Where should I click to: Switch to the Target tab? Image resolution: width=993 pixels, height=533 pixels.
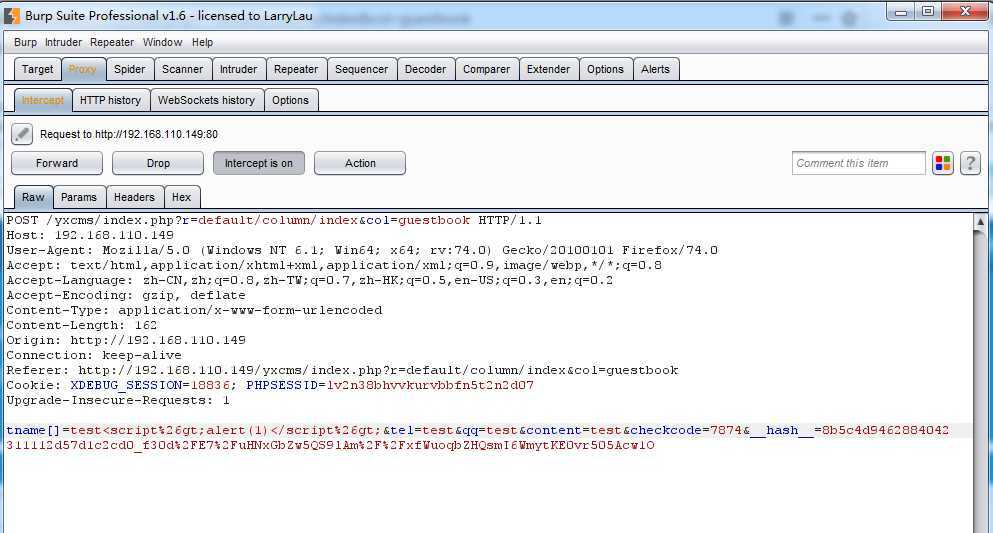pyautogui.click(x=37, y=69)
